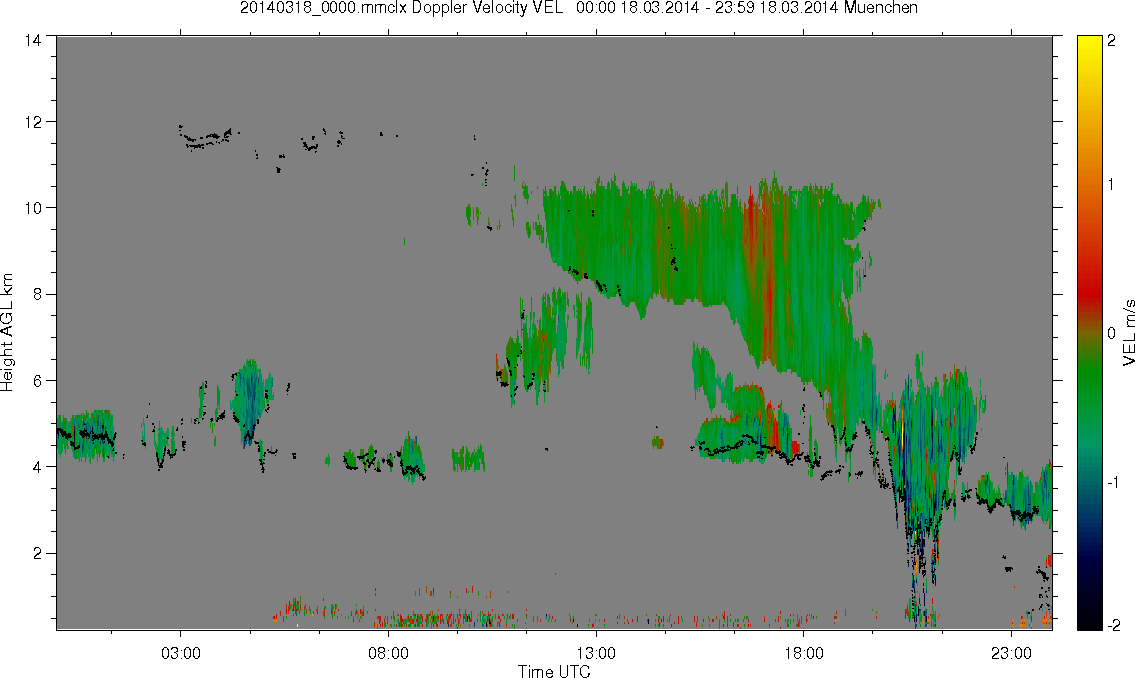Click the colorbar tick label '-2'
This screenshot has height=678, width=1135.
coord(1113,624)
